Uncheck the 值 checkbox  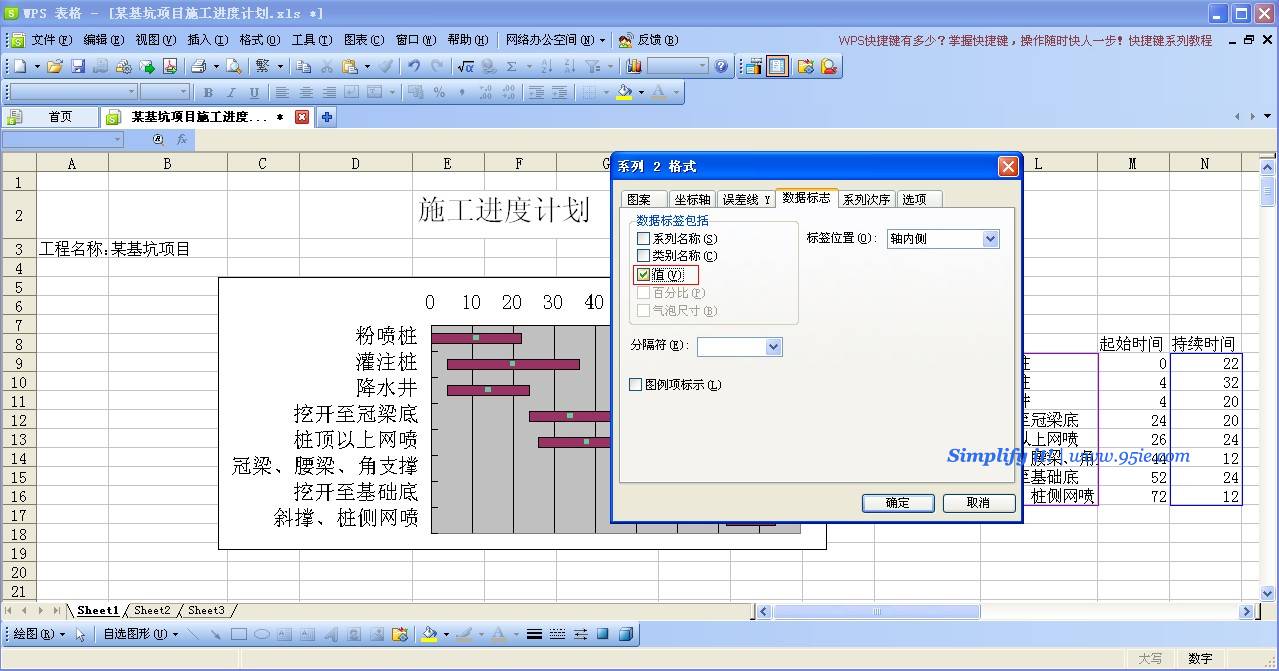tap(643, 275)
